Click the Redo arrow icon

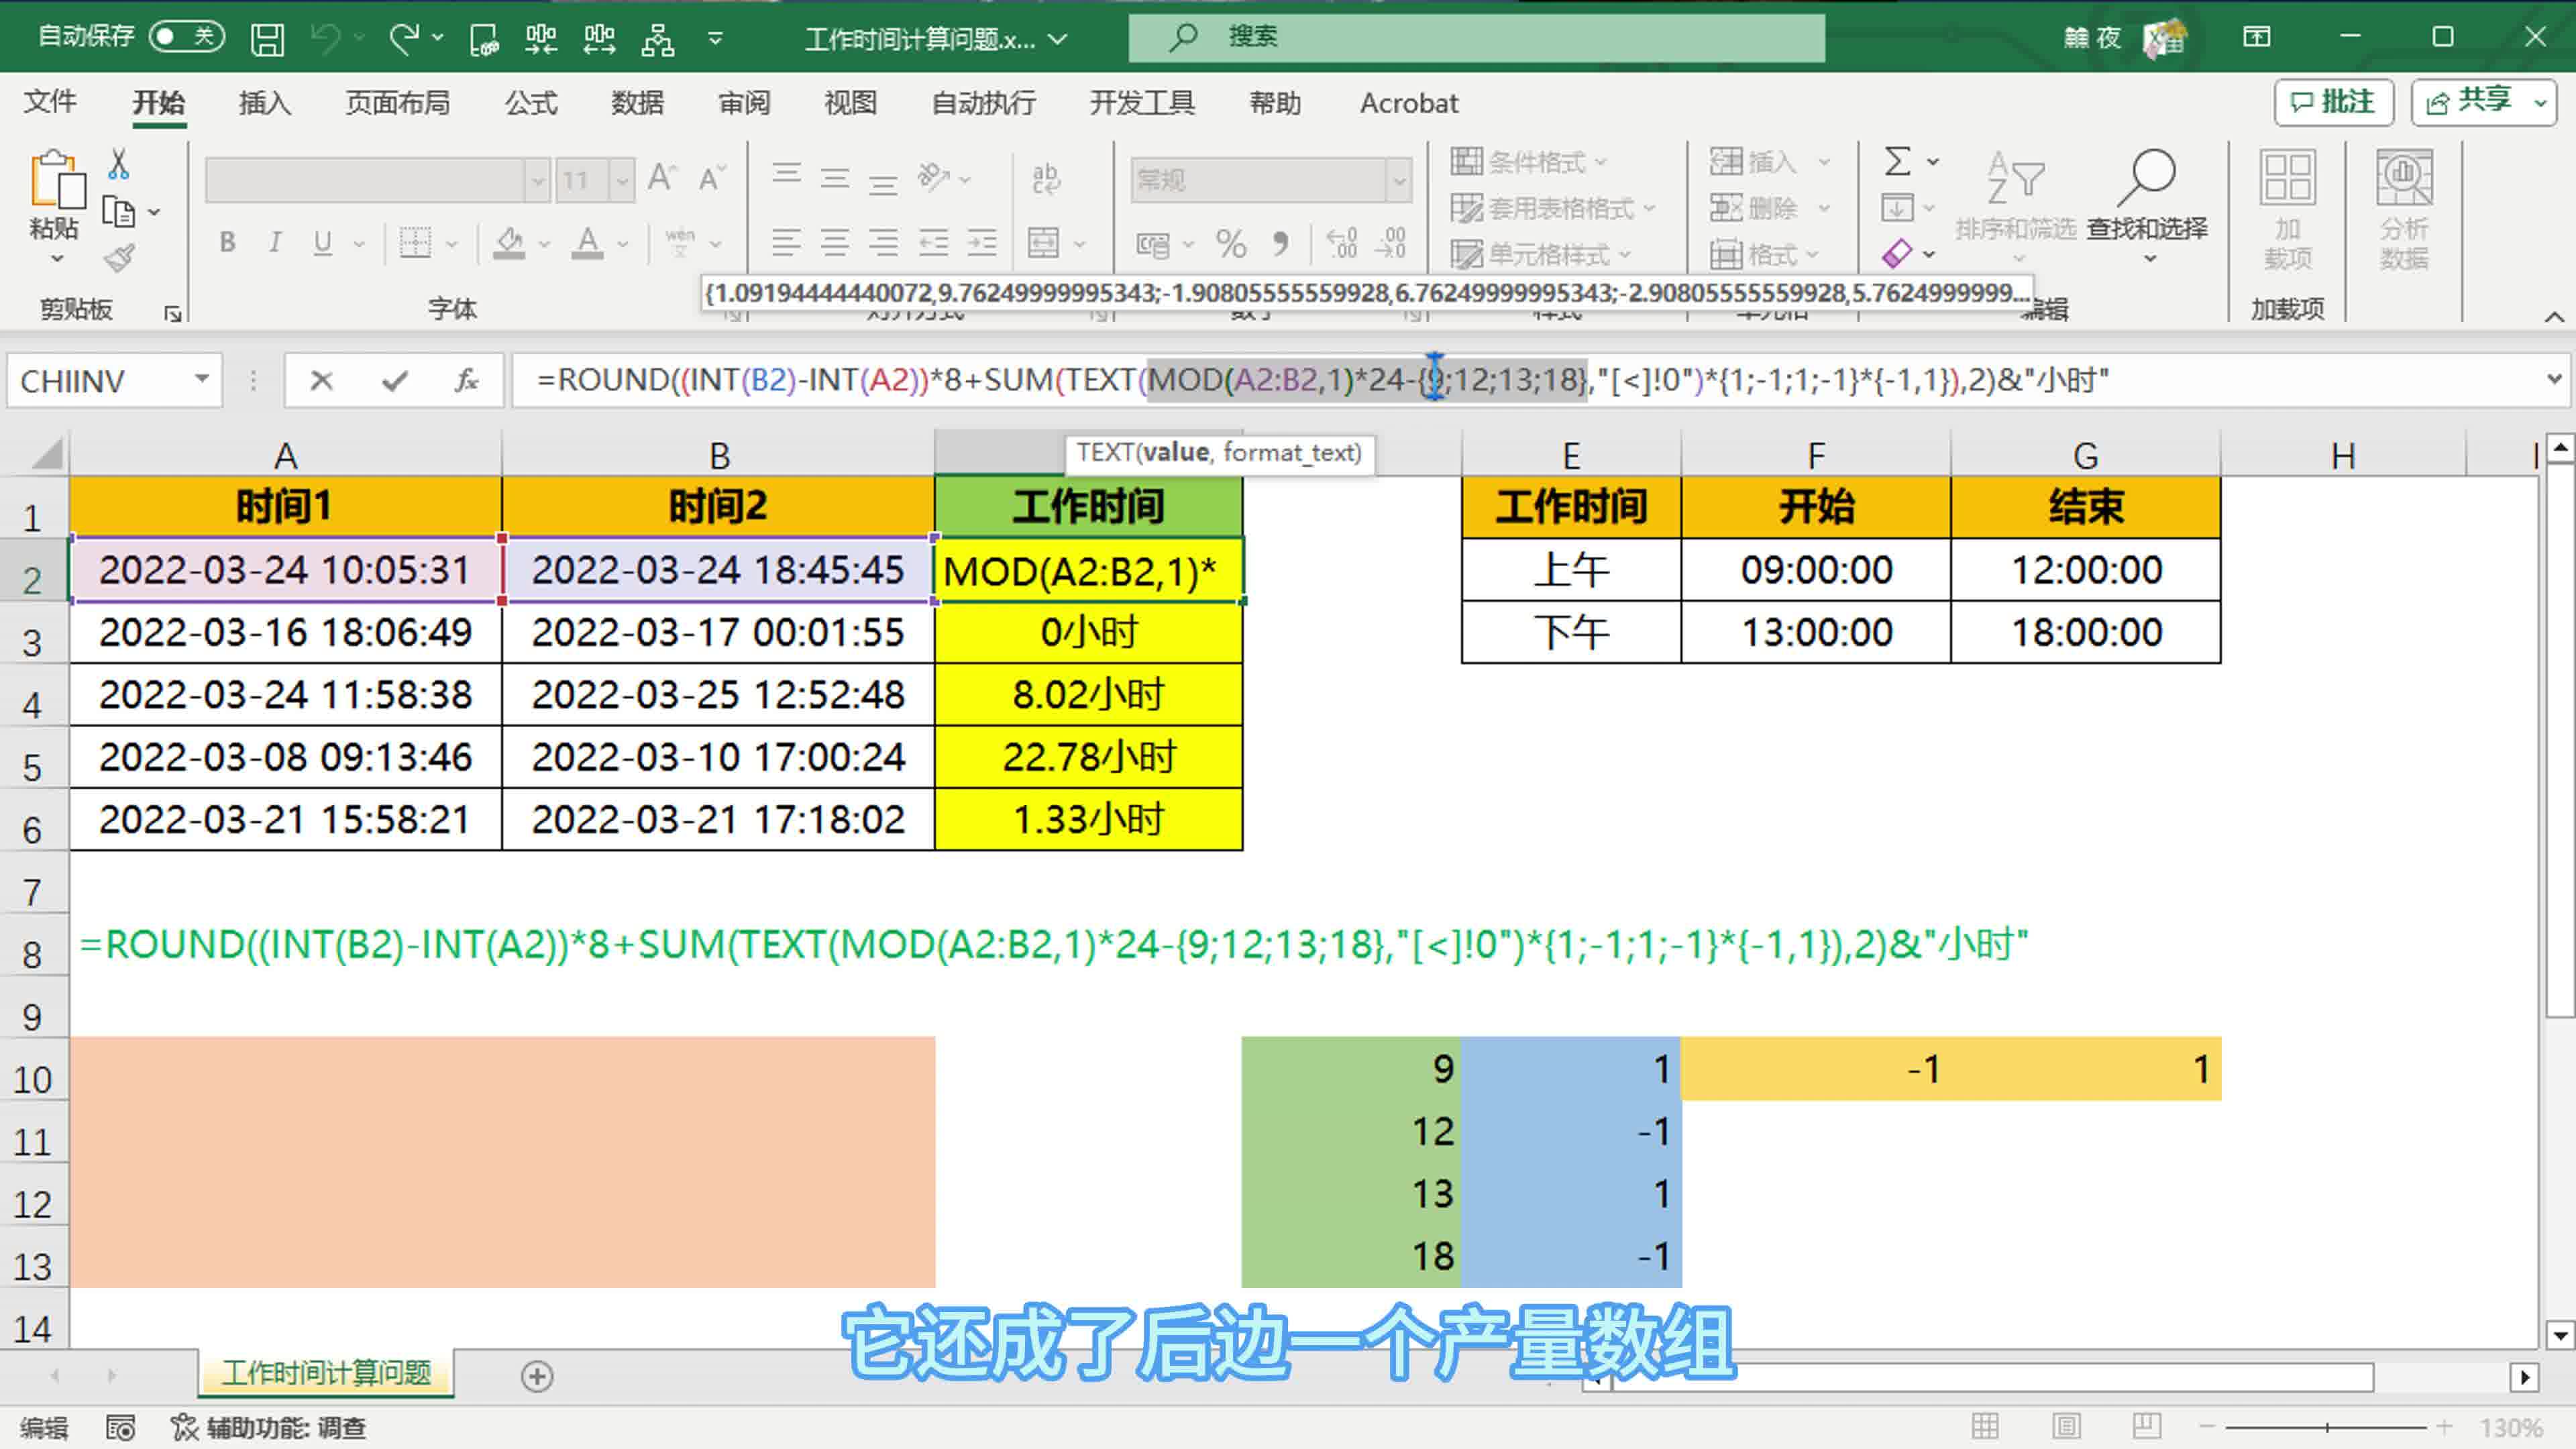pyautogui.click(x=404, y=39)
